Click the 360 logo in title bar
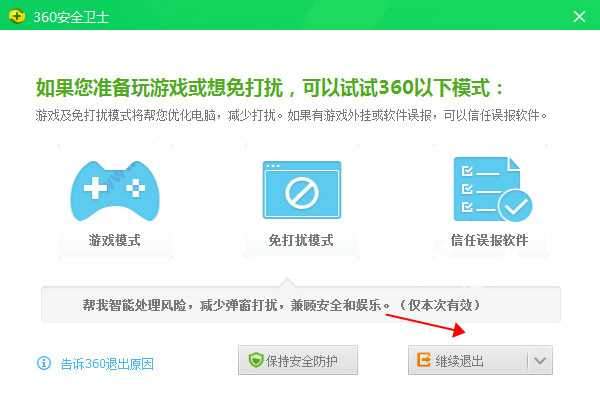Viewport: 600px width, 400px height. [x=15, y=15]
